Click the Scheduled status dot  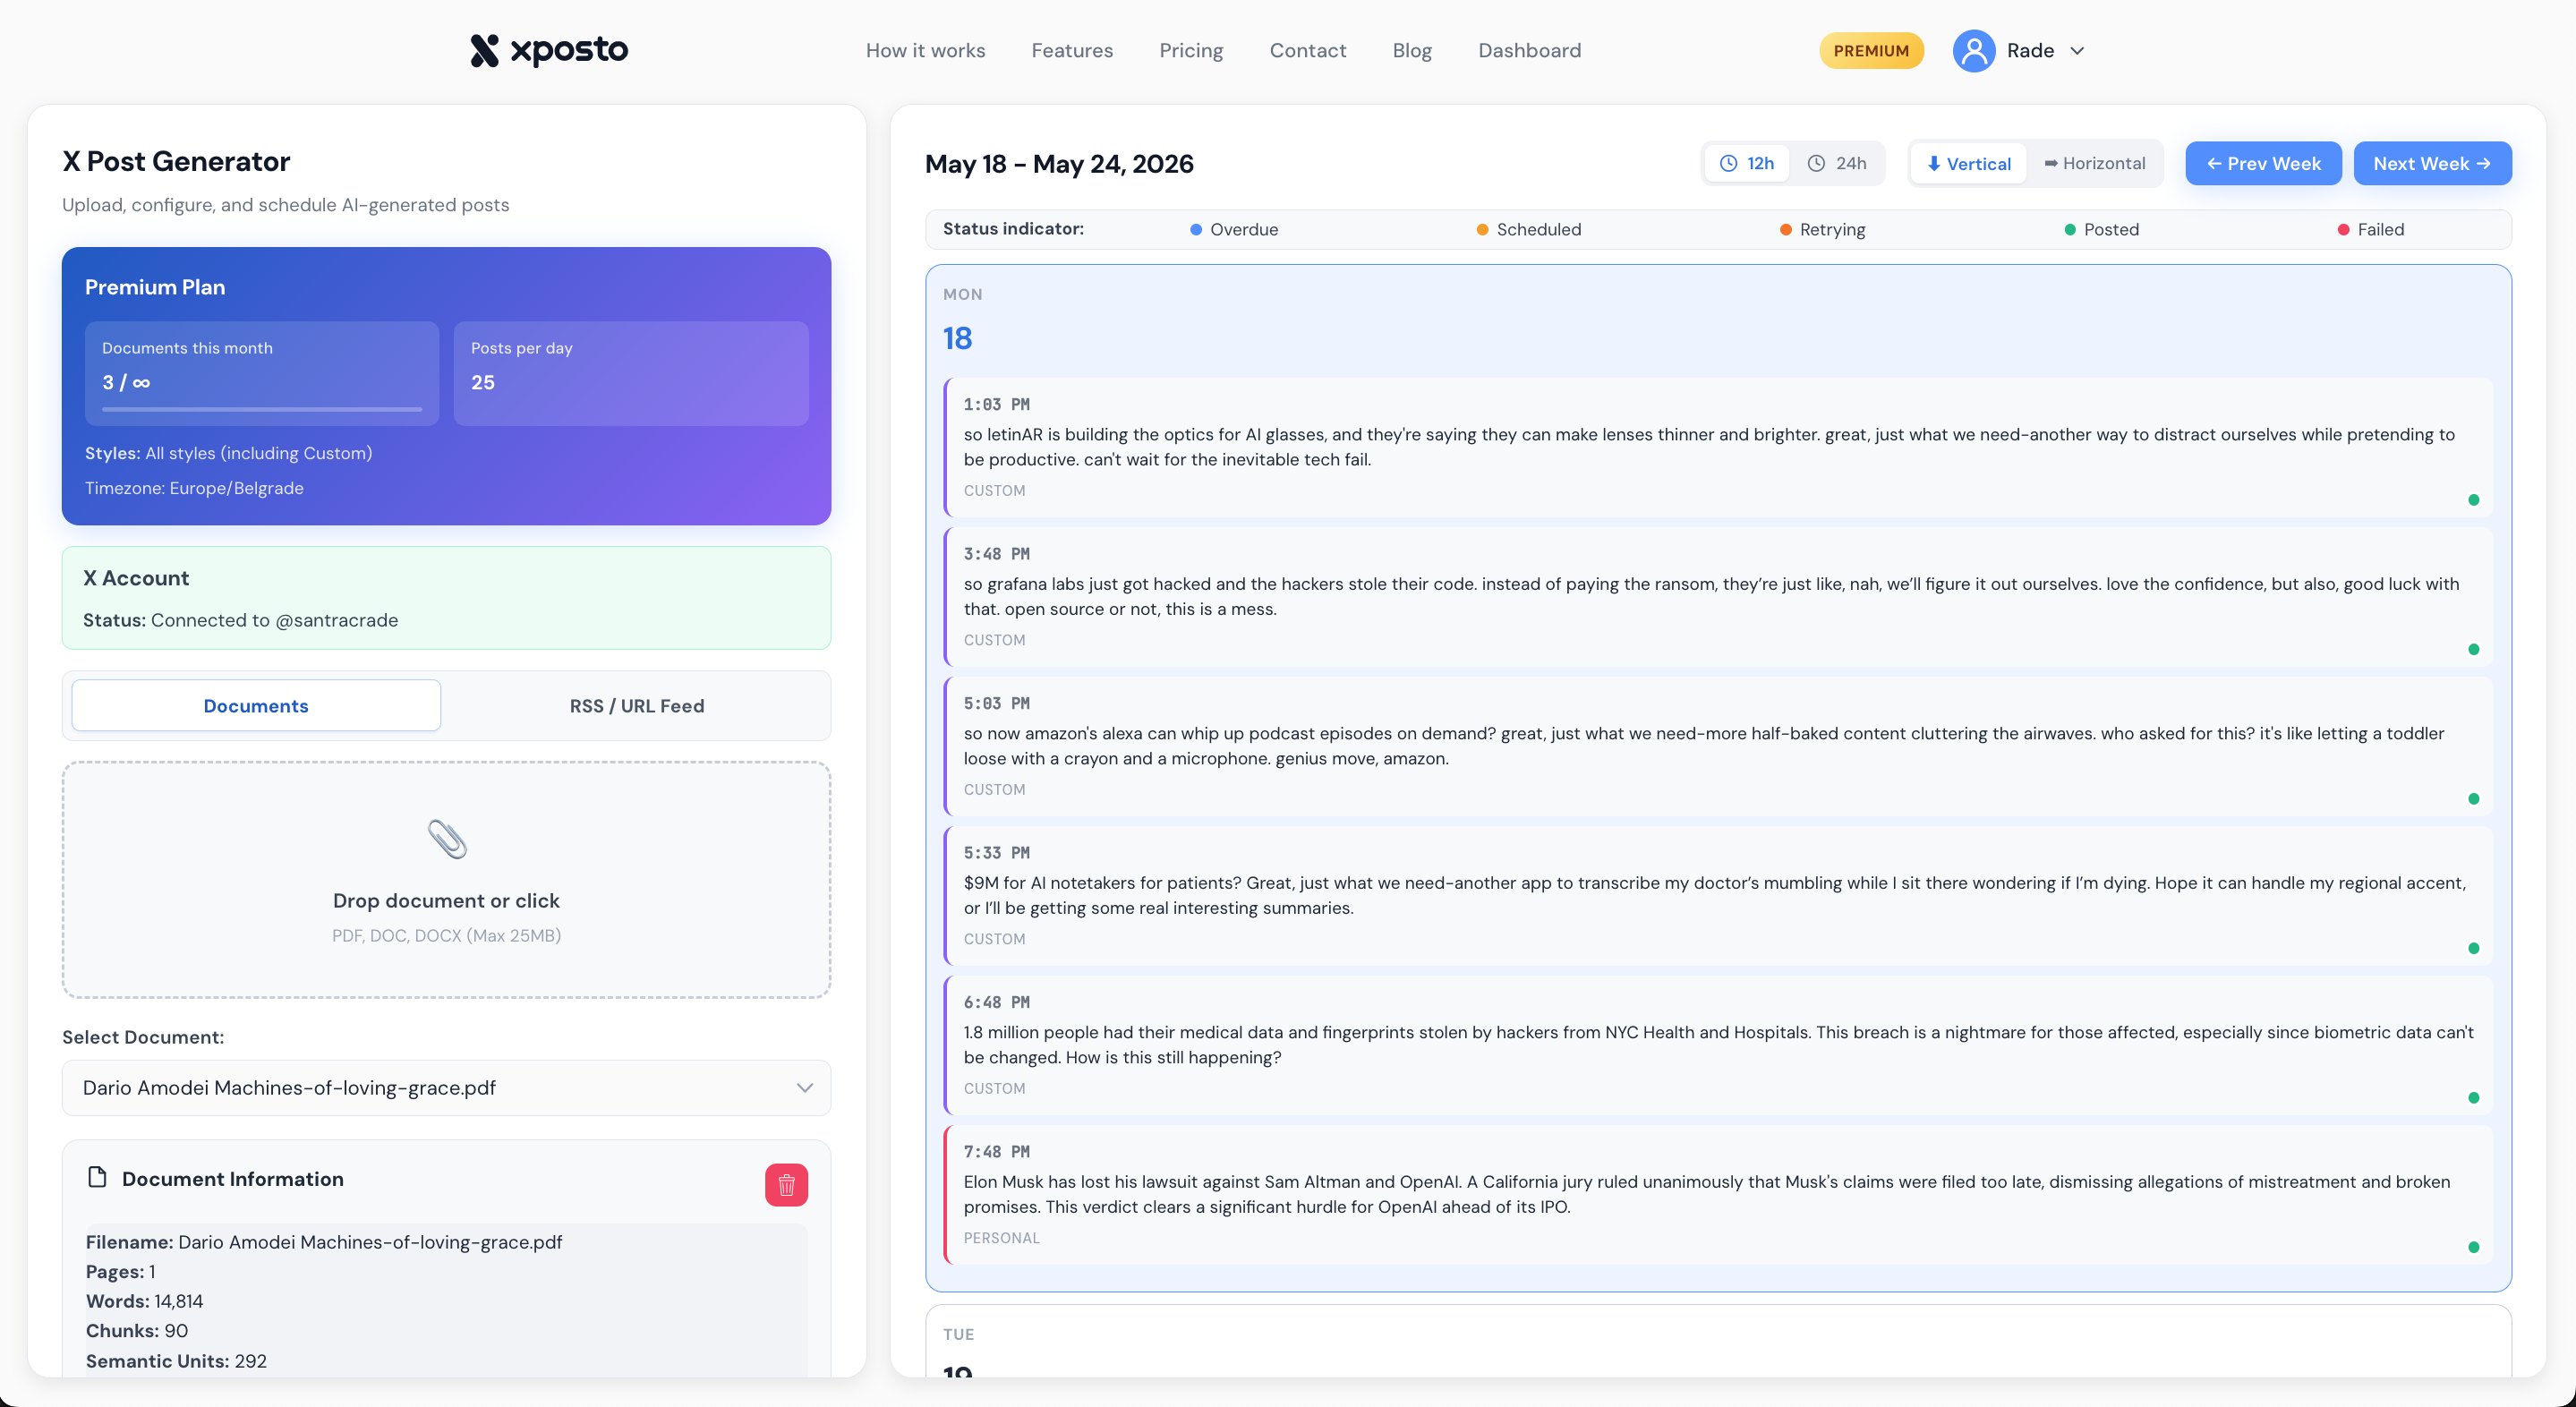click(x=1482, y=229)
